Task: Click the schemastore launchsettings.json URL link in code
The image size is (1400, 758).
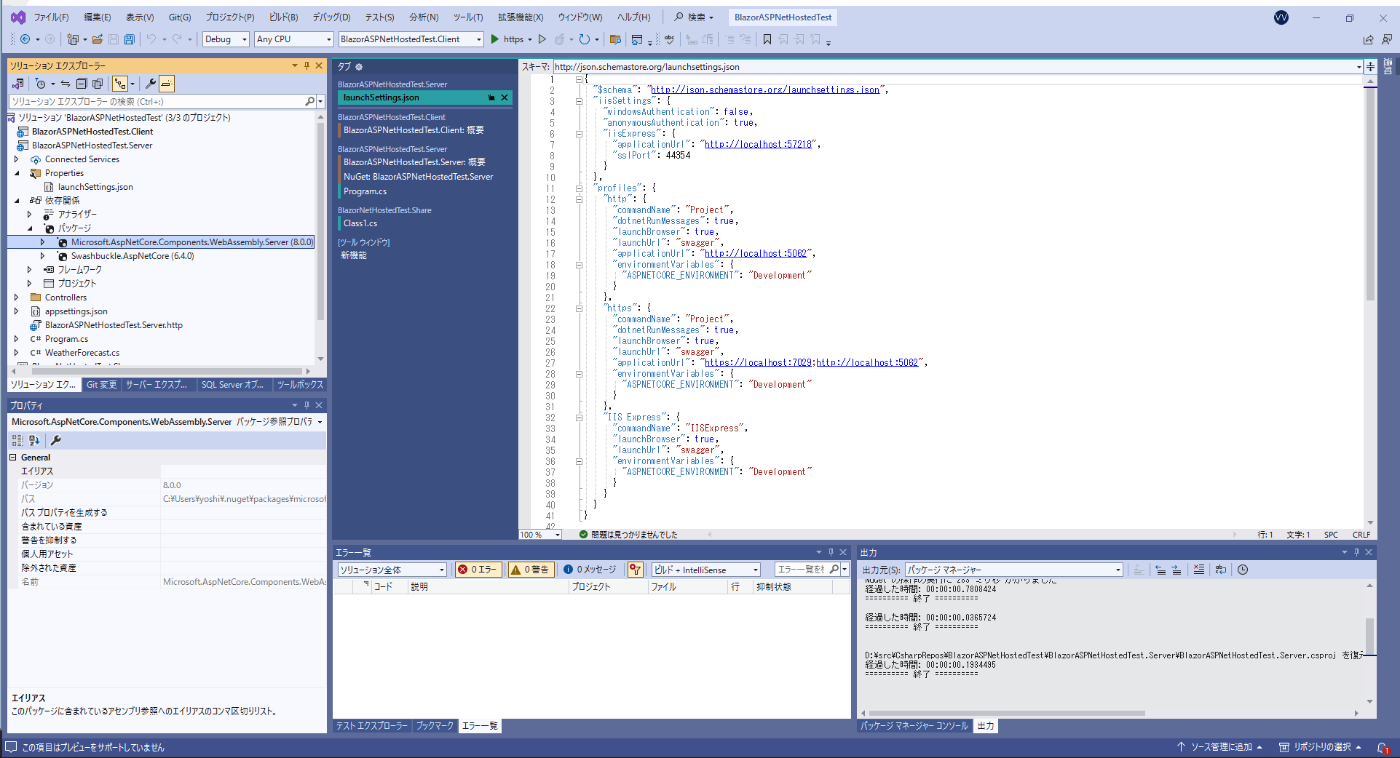Action: (x=764, y=89)
